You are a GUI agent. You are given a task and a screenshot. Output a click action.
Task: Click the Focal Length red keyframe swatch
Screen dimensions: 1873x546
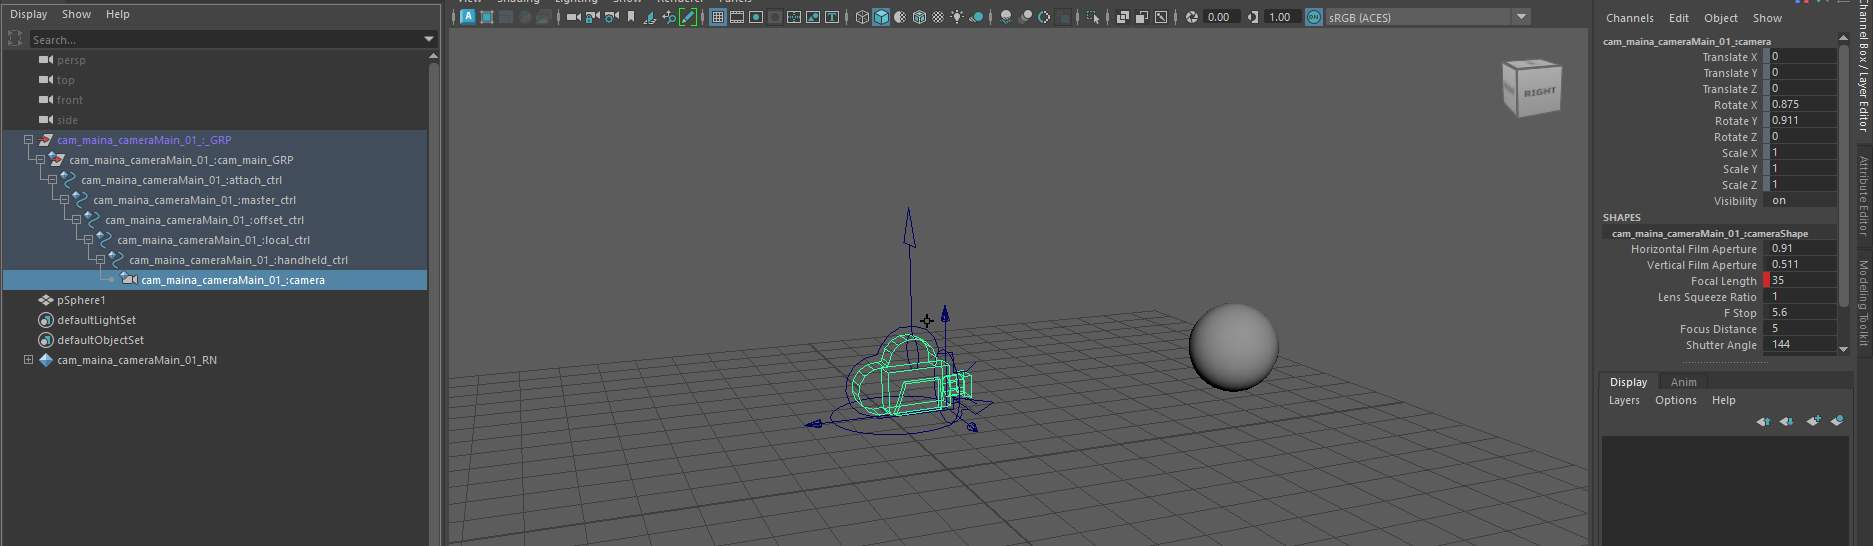coord(1766,281)
